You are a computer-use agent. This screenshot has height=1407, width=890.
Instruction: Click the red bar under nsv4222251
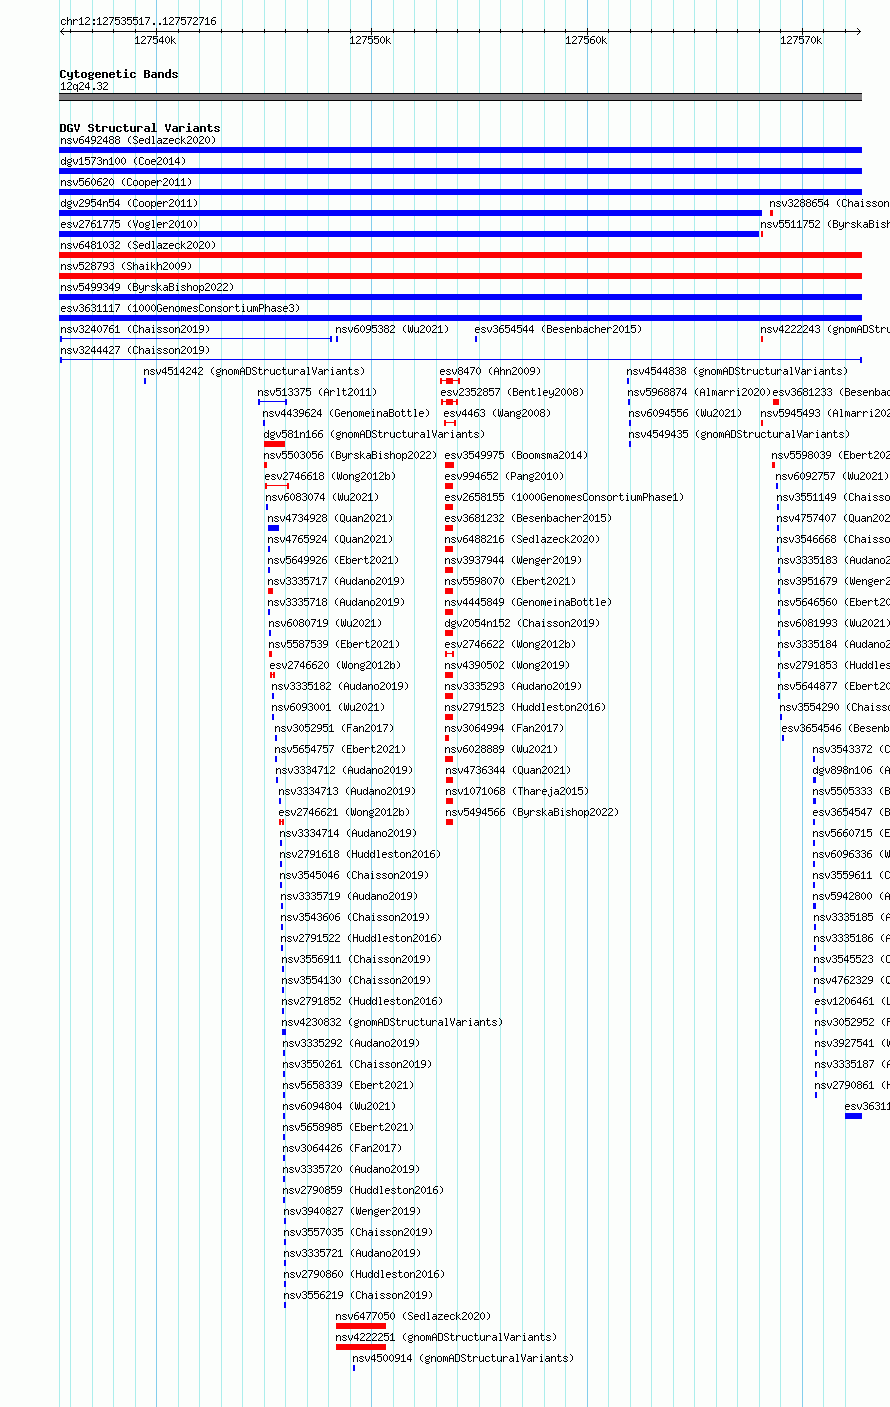[x=361, y=1347]
